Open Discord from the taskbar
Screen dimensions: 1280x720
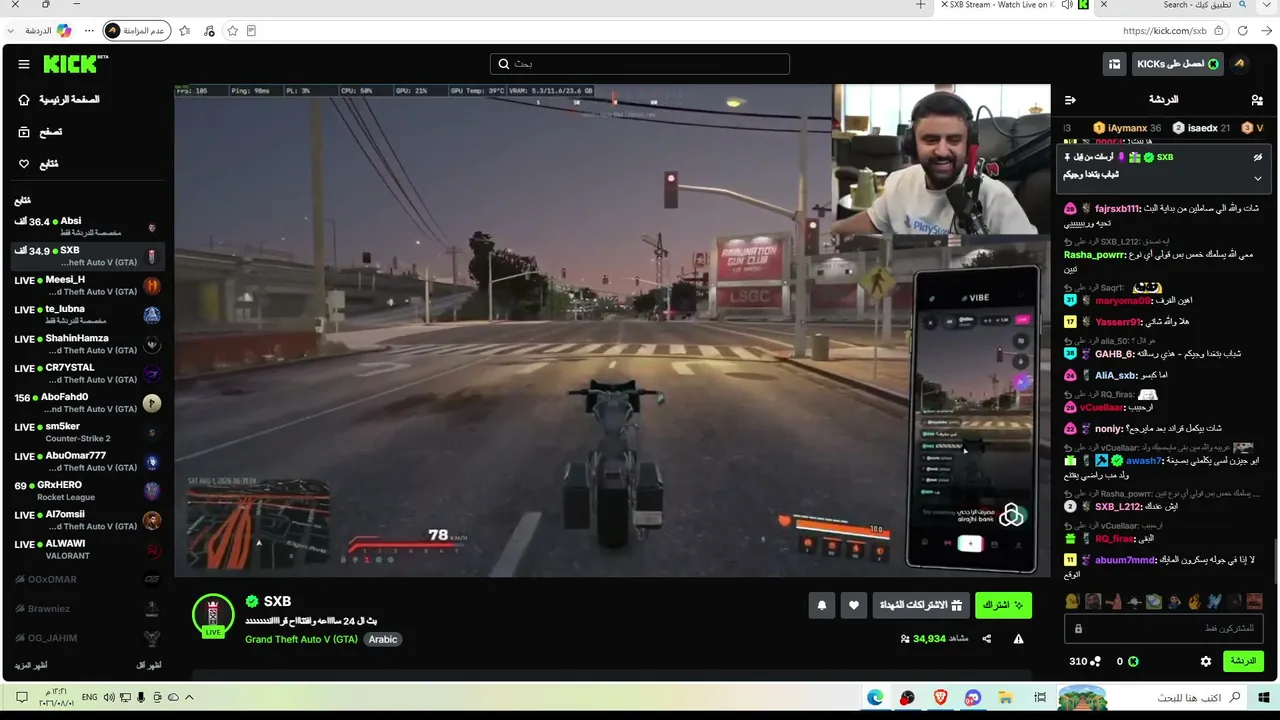coord(973,697)
